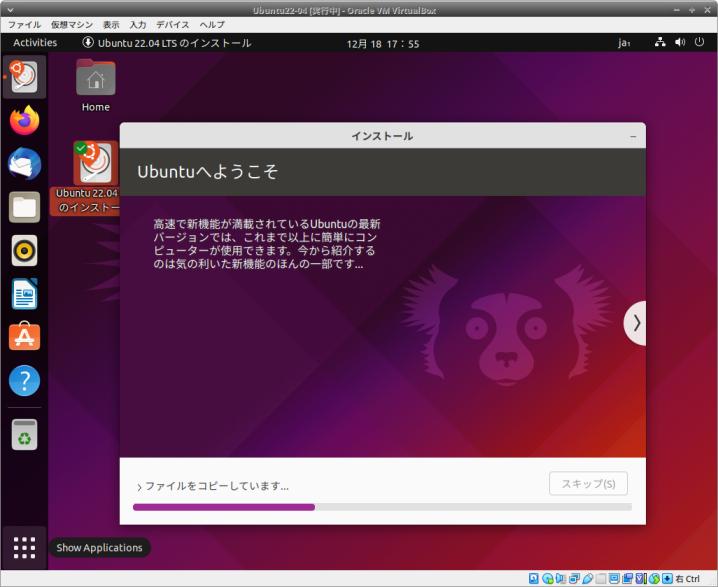This screenshot has width=718, height=587.
Task: Open the Ubuntu installer icon in dock
Action: (24, 76)
